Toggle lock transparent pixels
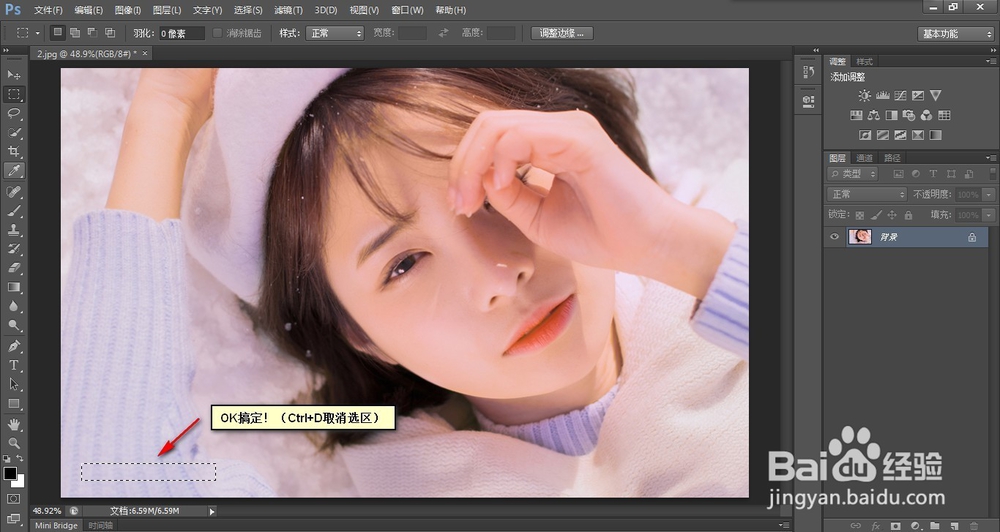Screen dimensions: 1000x532 tap(860, 215)
